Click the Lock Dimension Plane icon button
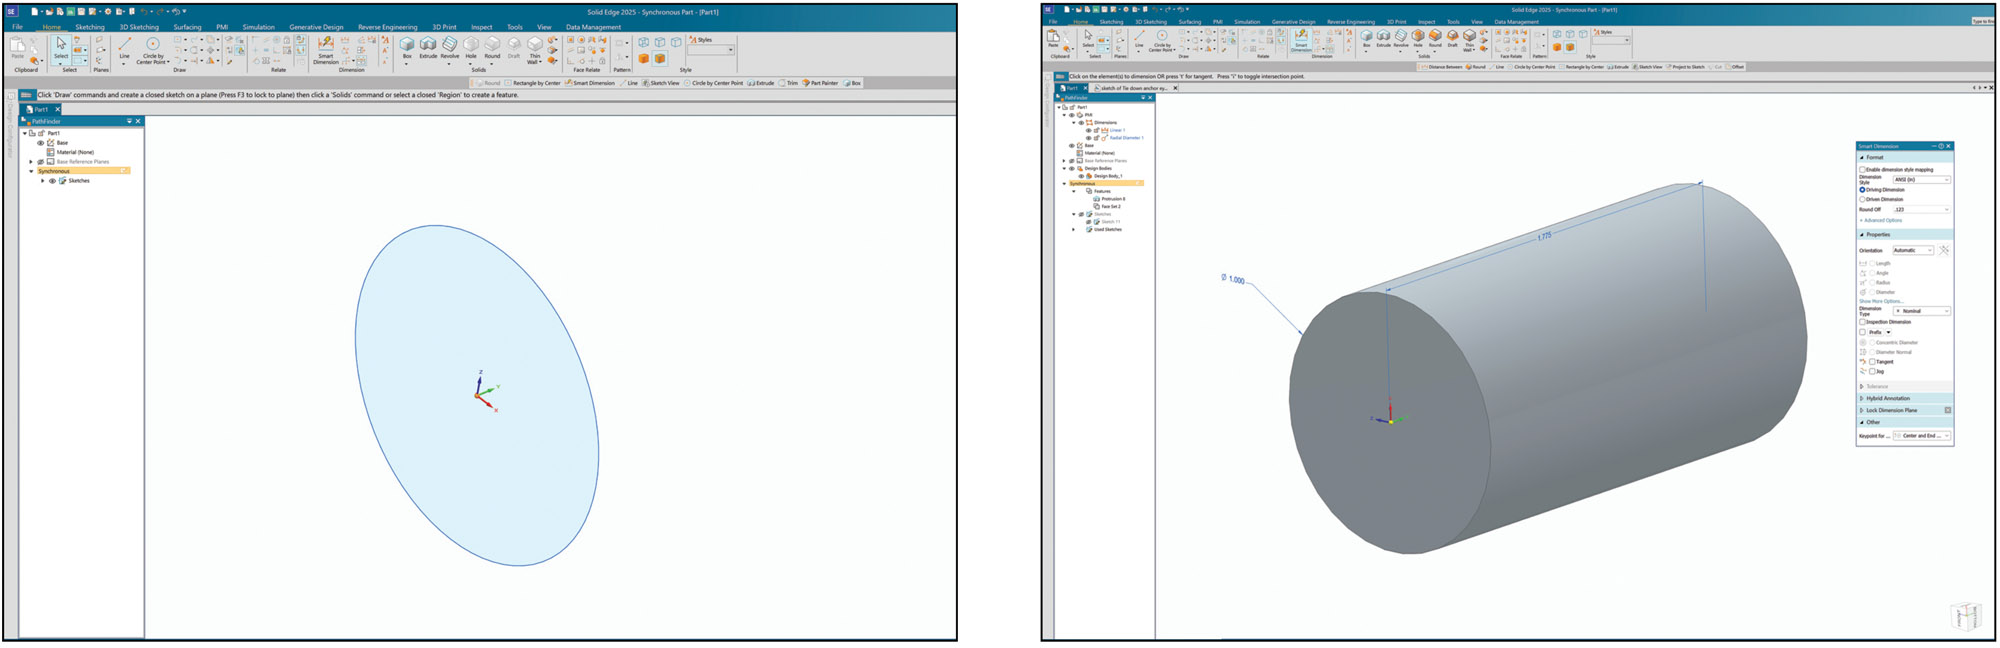2000x648 pixels. 1947,410
